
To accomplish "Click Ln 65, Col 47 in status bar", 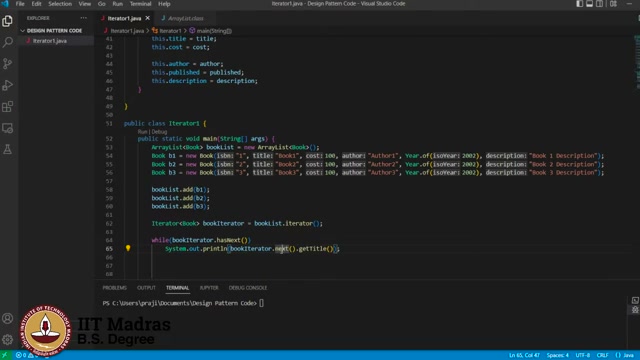I will point(524,355).
